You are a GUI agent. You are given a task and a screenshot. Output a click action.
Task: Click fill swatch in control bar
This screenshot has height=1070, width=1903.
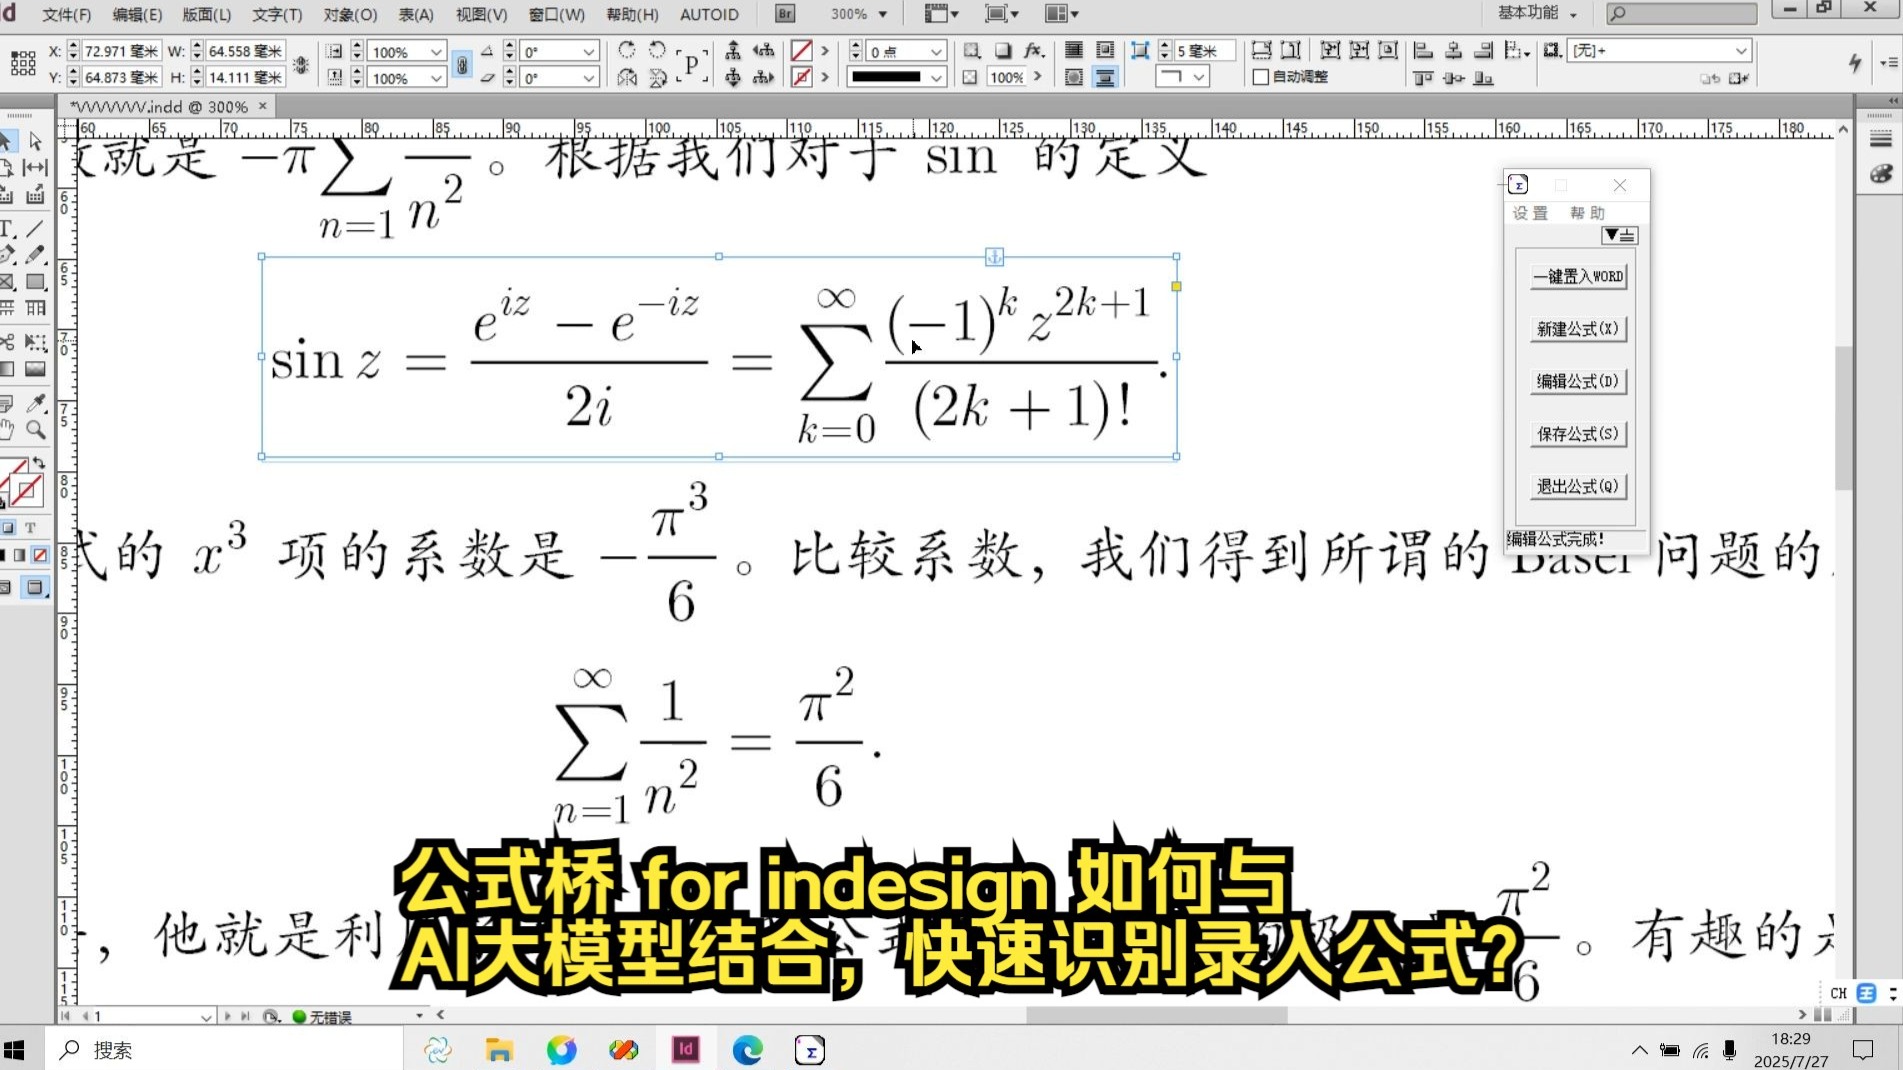pyautogui.click(x=801, y=50)
